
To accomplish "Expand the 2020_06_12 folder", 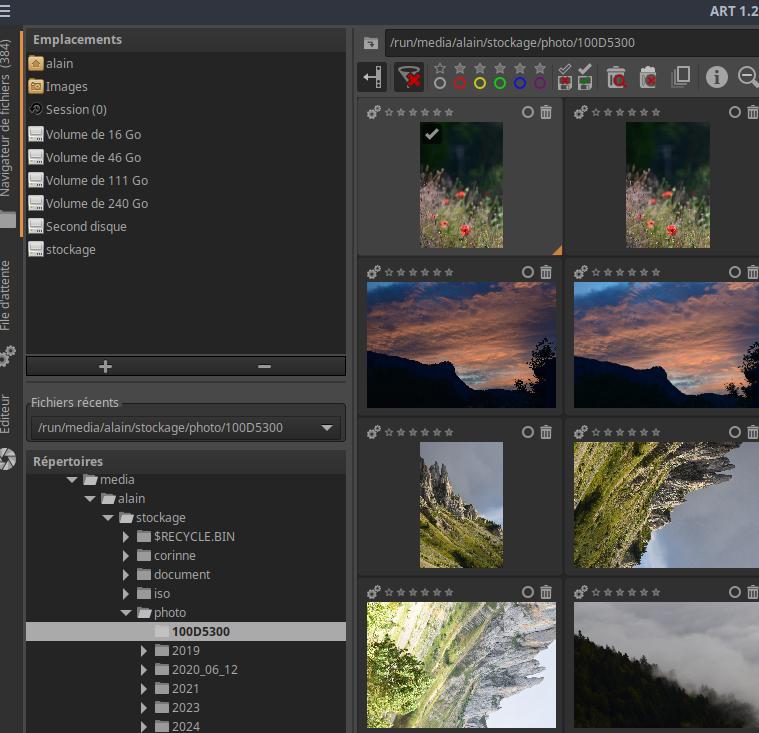I will click(x=144, y=670).
